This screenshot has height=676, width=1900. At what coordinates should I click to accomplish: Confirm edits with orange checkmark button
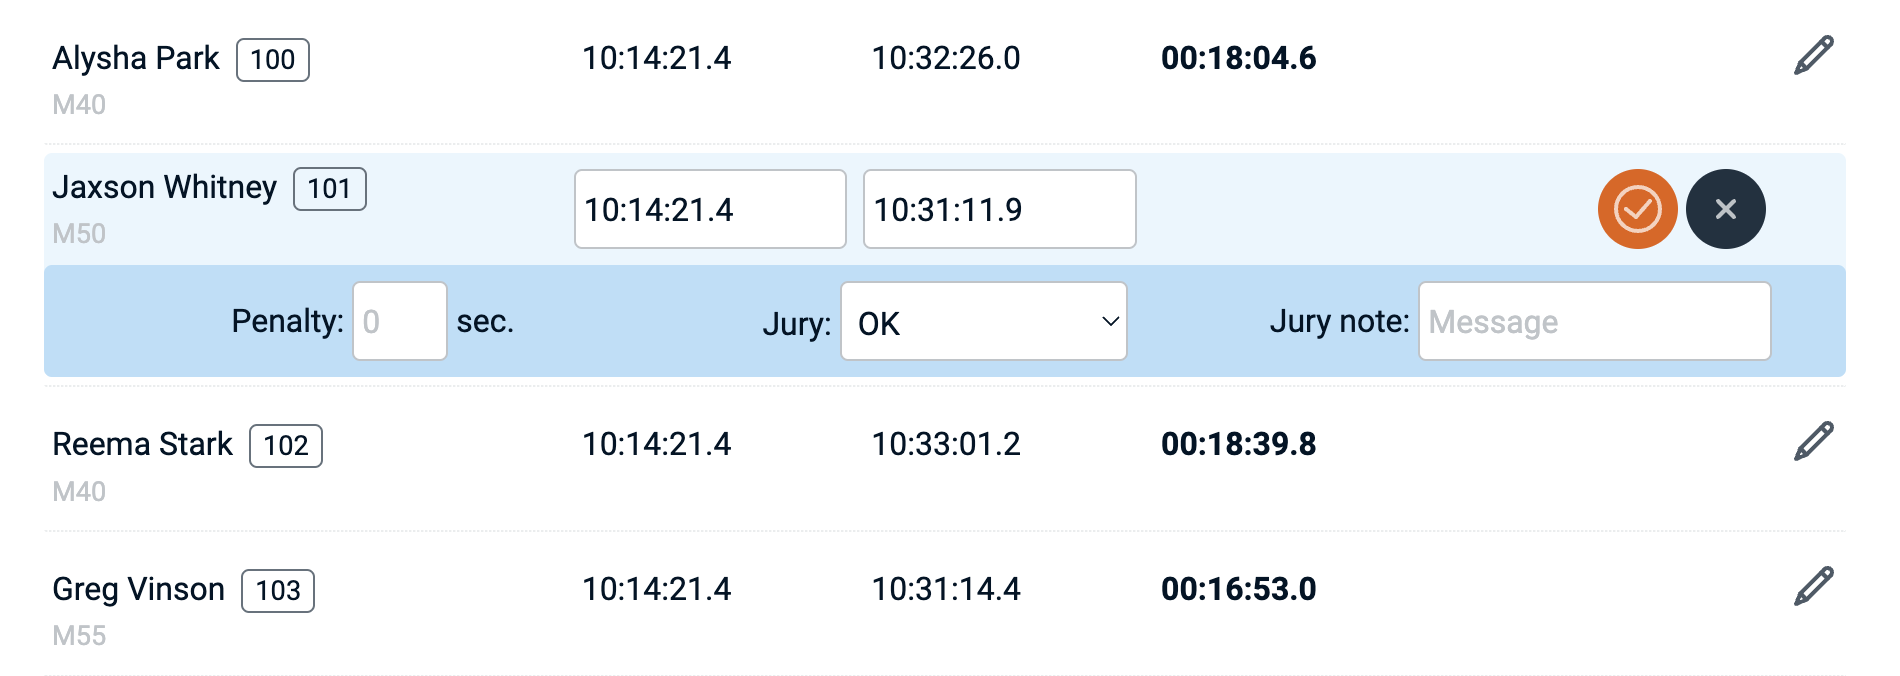coord(1637,209)
